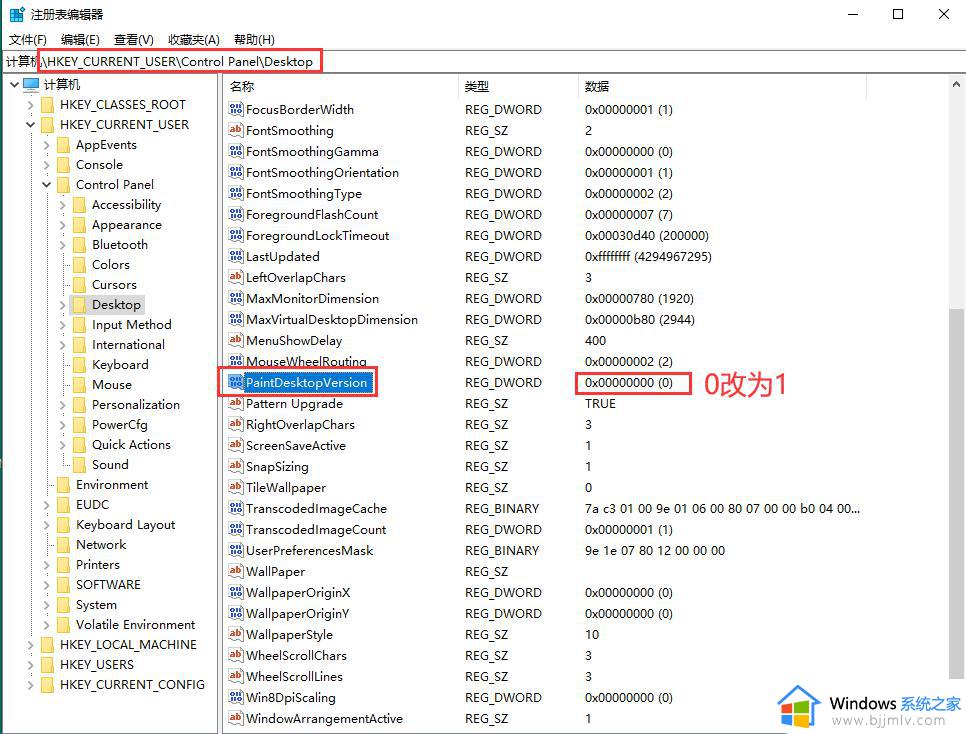Viewport: 966px width, 734px height.
Task: Open the 查看(V) menu
Action: [x=134, y=39]
